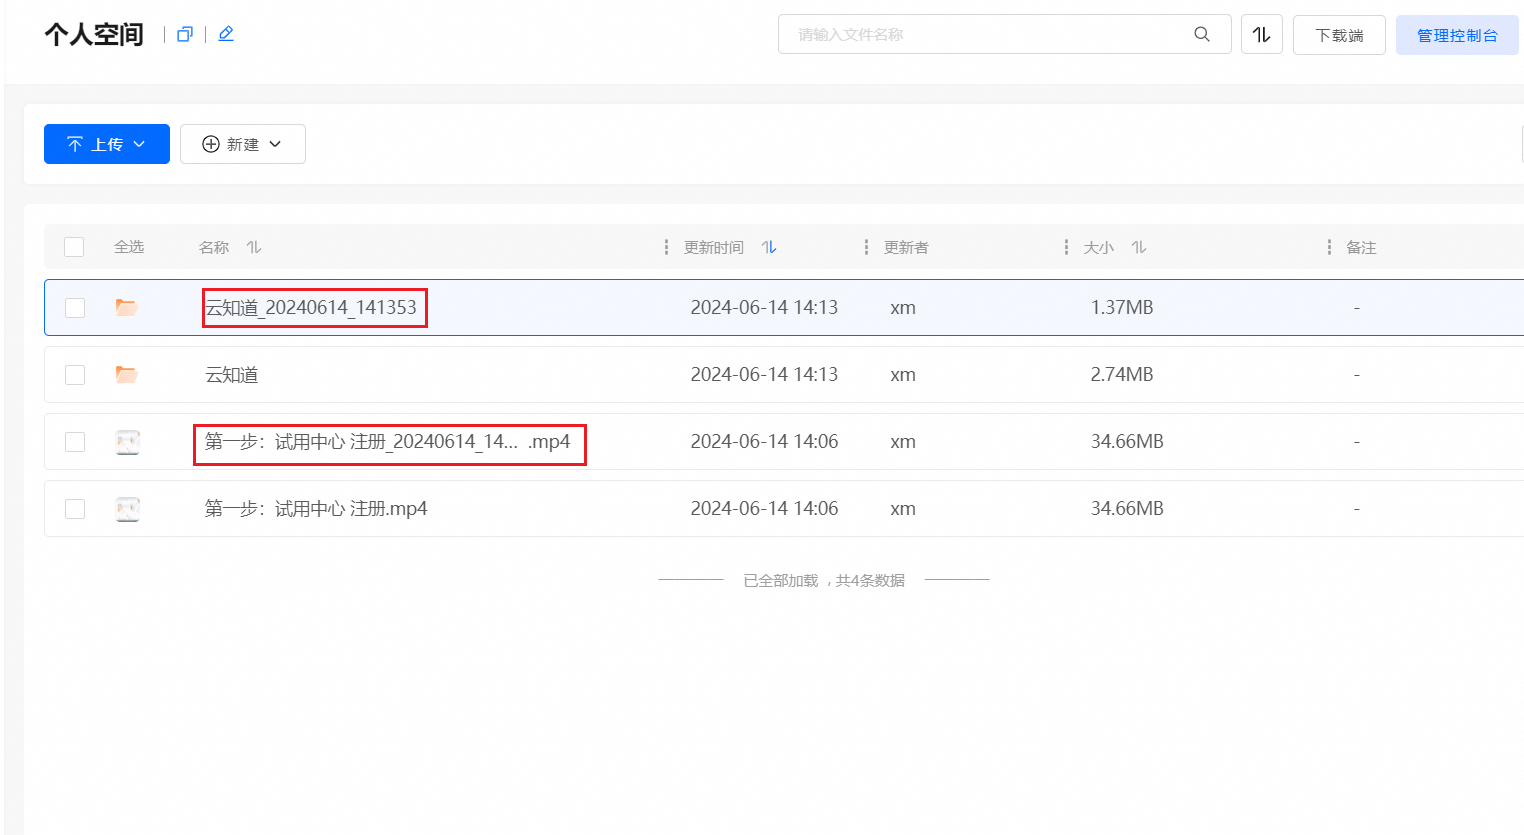Click the 更新时间 column header
This screenshot has width=1524, height=835.
pos(714,247)
